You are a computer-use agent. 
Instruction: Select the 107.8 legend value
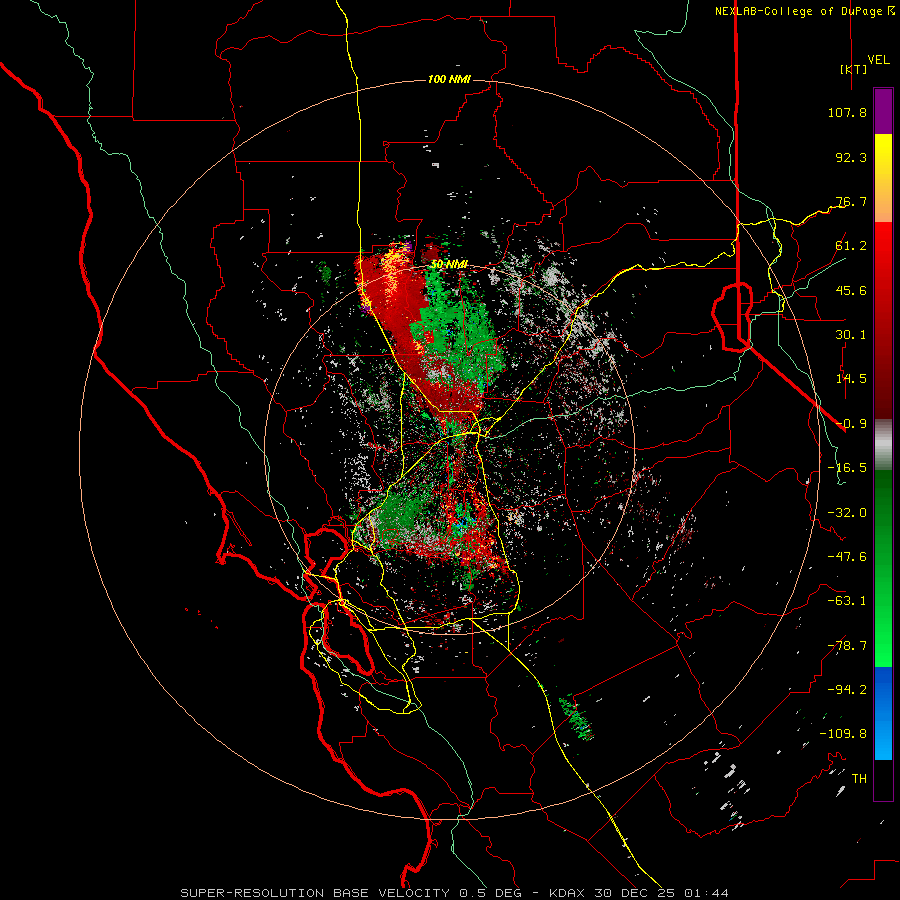[x=847, y=112]
